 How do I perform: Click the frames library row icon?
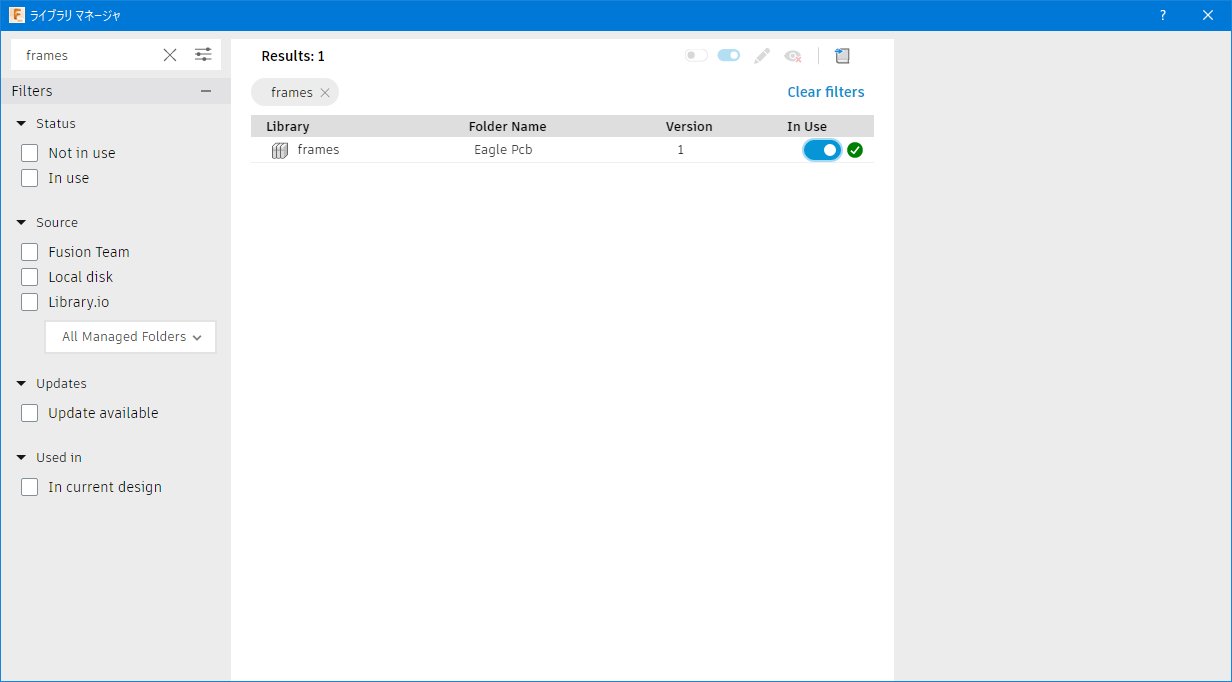[280, 151]
